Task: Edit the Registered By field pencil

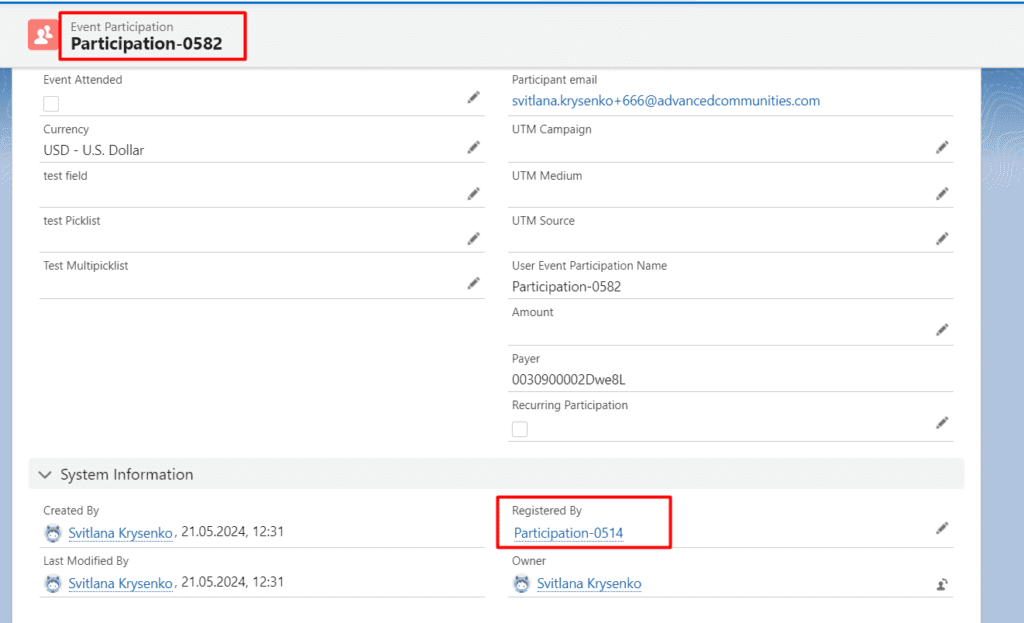Action: [941, 528]
